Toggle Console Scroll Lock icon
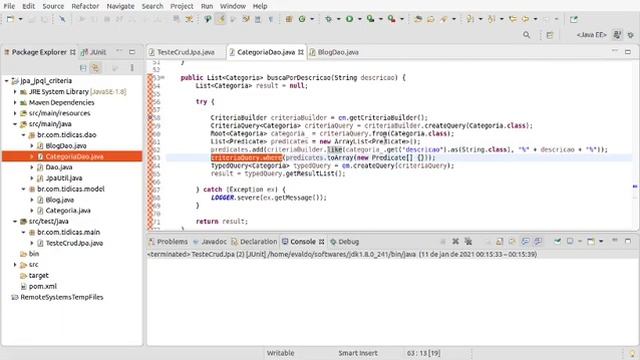 (500, 242)
